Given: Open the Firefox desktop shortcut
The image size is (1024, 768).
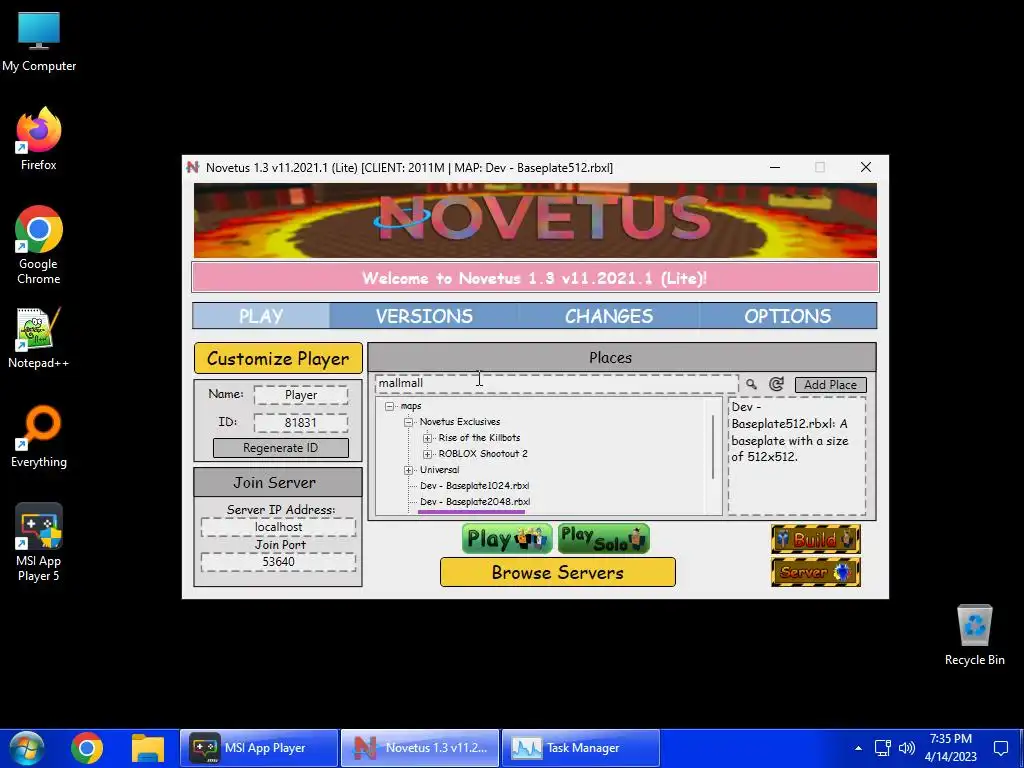Looking at the screenshot, I should pyautogui.click(x=39, y=138).
